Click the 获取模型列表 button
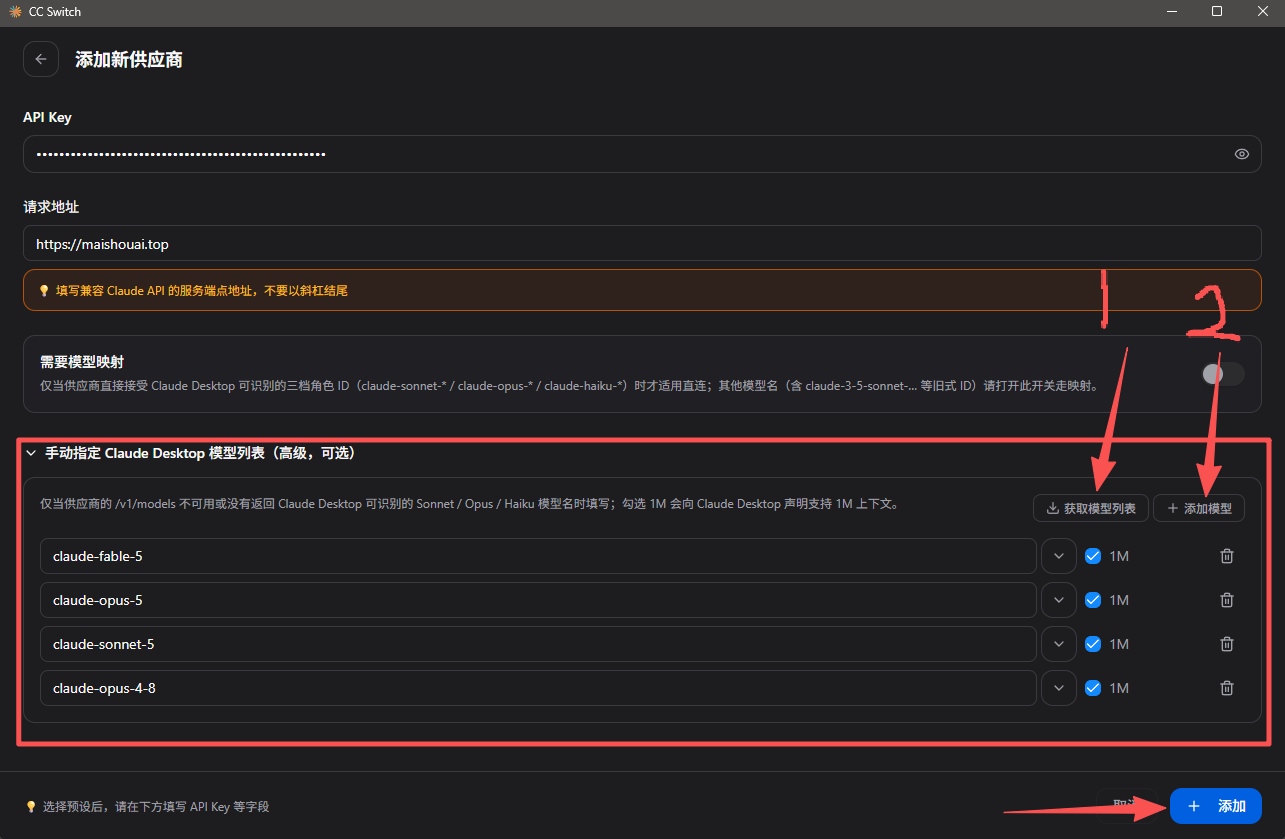 tap(1091, 508)
